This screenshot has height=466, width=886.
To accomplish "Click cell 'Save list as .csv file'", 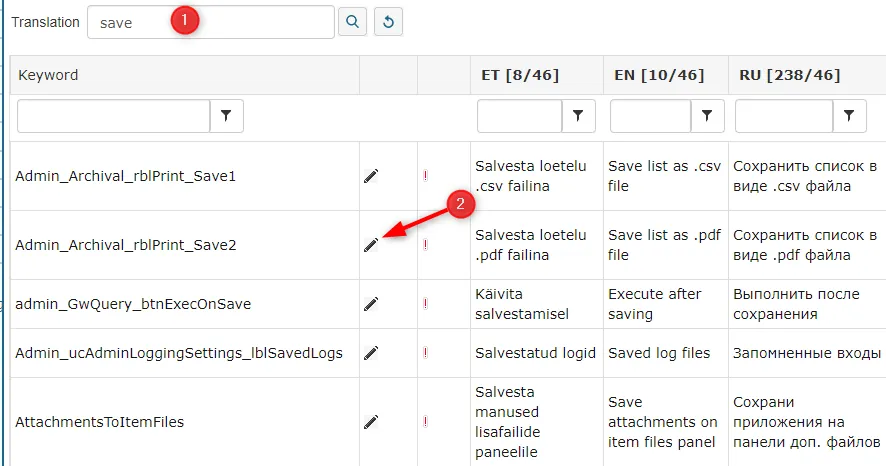I will pos(666,176).
